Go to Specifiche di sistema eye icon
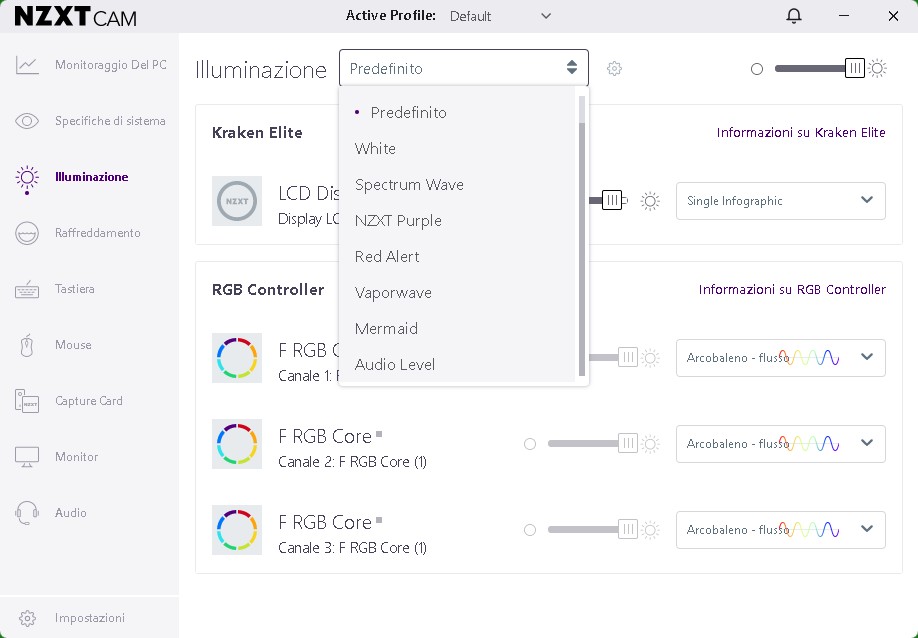 coord(27,121)
